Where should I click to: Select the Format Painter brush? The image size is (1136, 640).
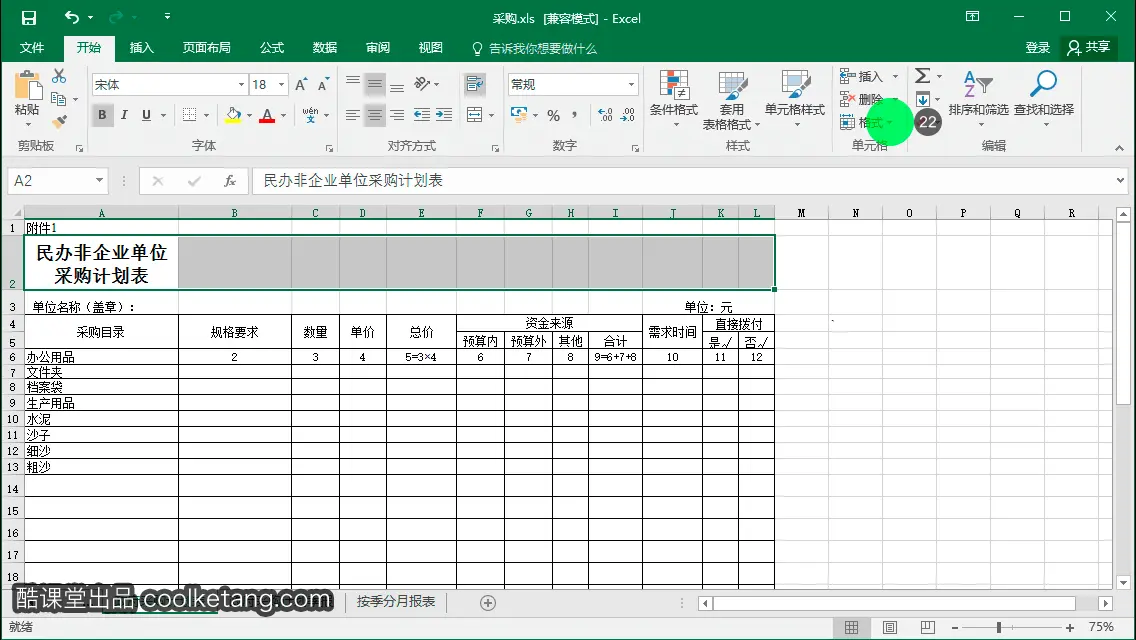point(60,121)
